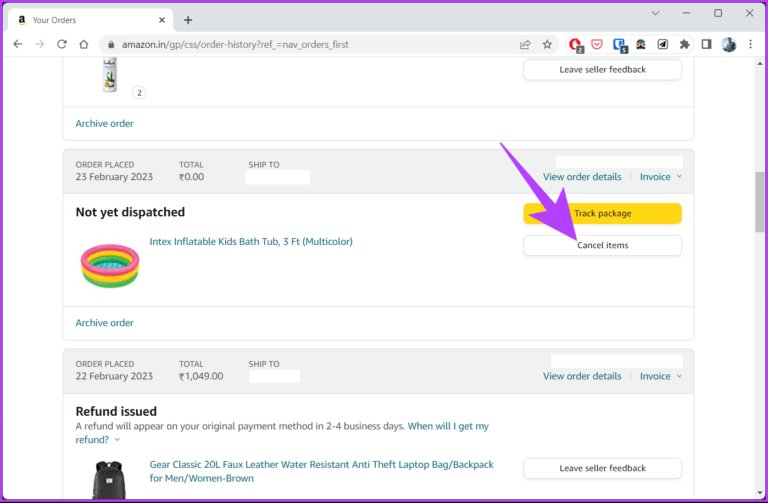Open Intex Inflatable Kids Bath Tub product link
The height and width of the screenshot is (503, 768).
pos(251,241)
